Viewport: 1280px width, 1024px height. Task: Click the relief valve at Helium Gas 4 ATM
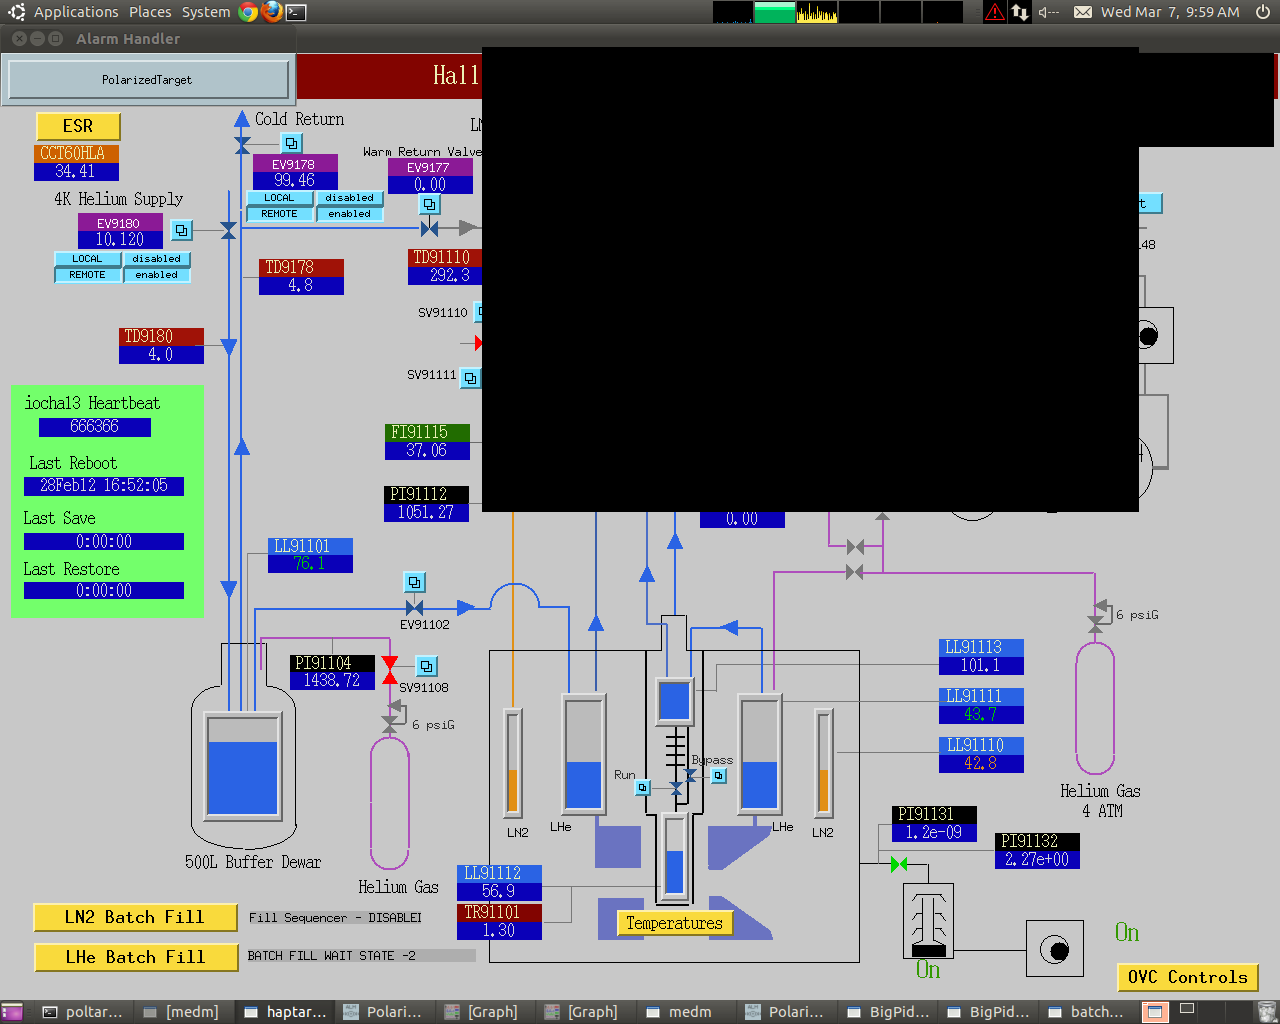(1096, 617)
